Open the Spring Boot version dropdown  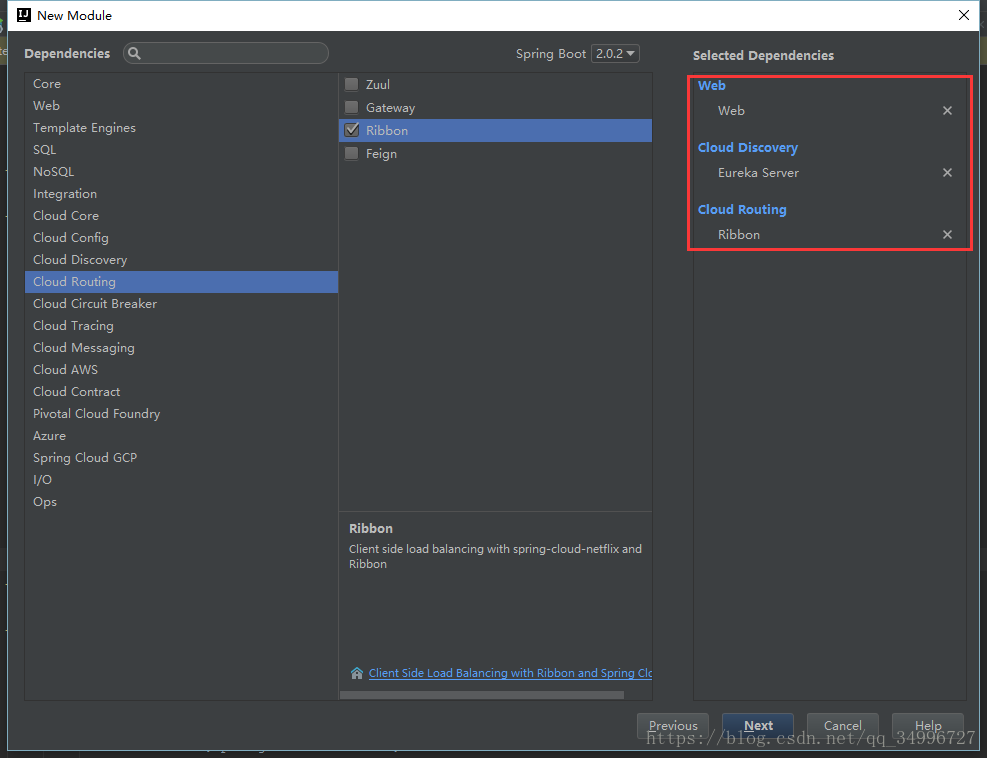point(615,54)
